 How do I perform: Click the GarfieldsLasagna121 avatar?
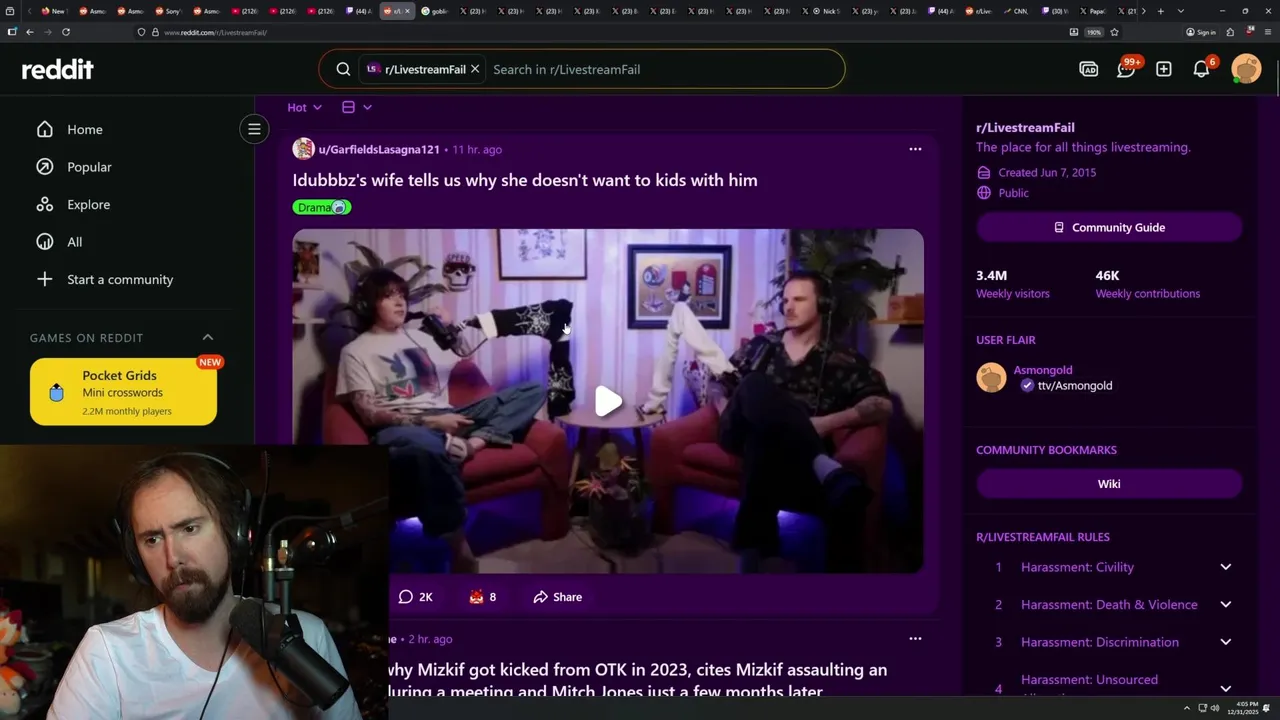click(303, 149)
